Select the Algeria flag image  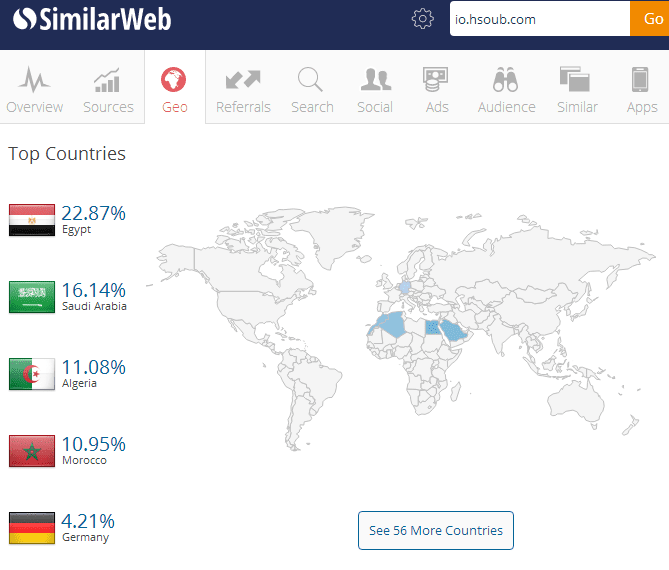pyautogui.click(x=32, y=374)
